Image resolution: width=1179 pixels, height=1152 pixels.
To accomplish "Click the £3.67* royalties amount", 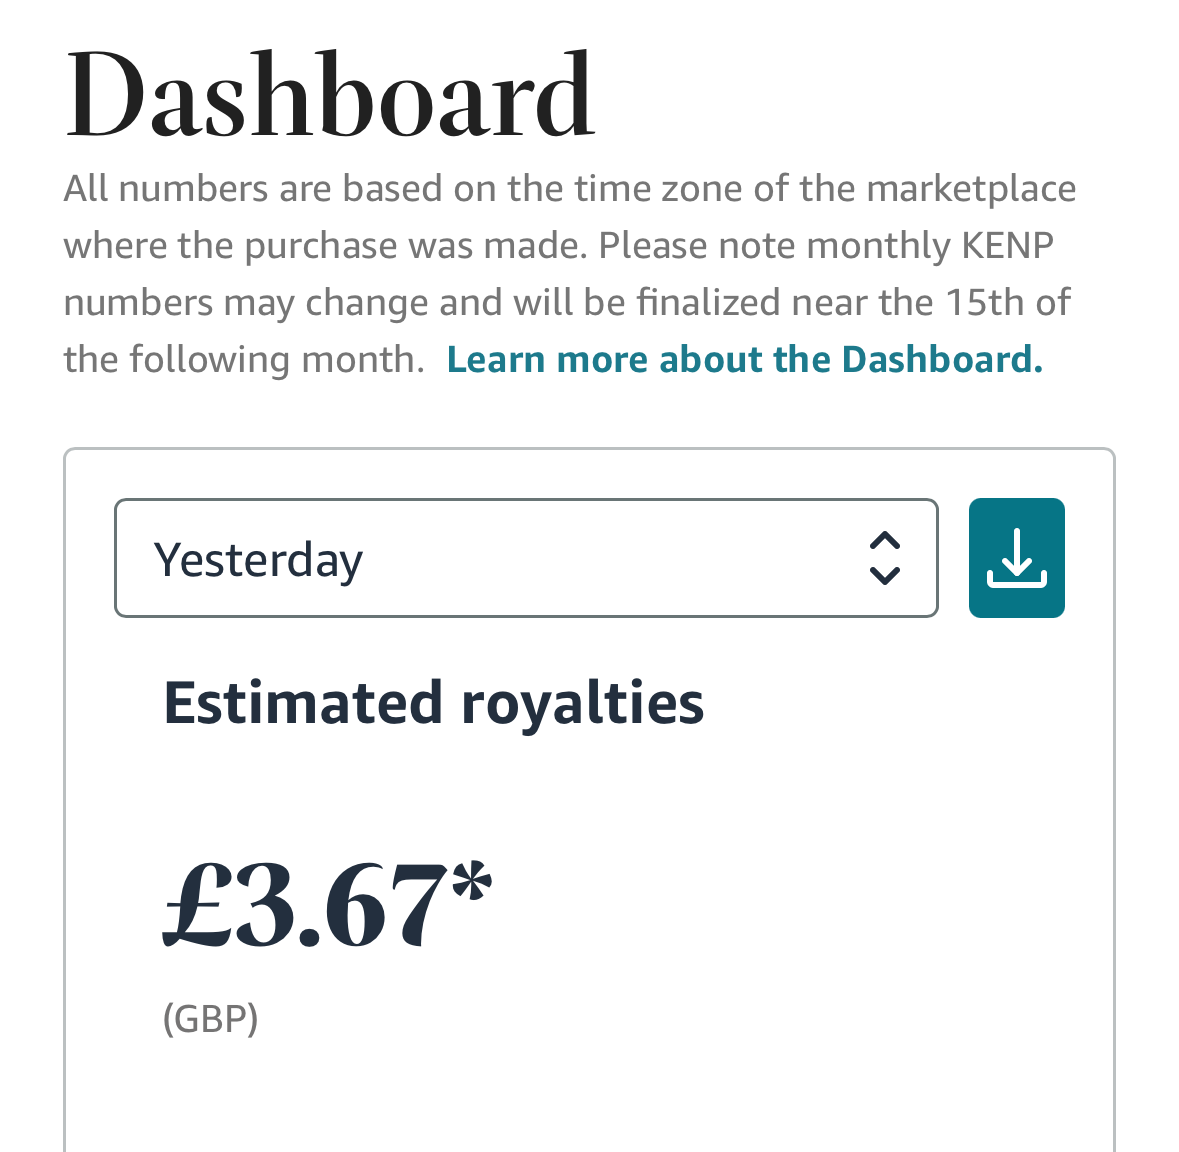I will [x=328, y=905].
